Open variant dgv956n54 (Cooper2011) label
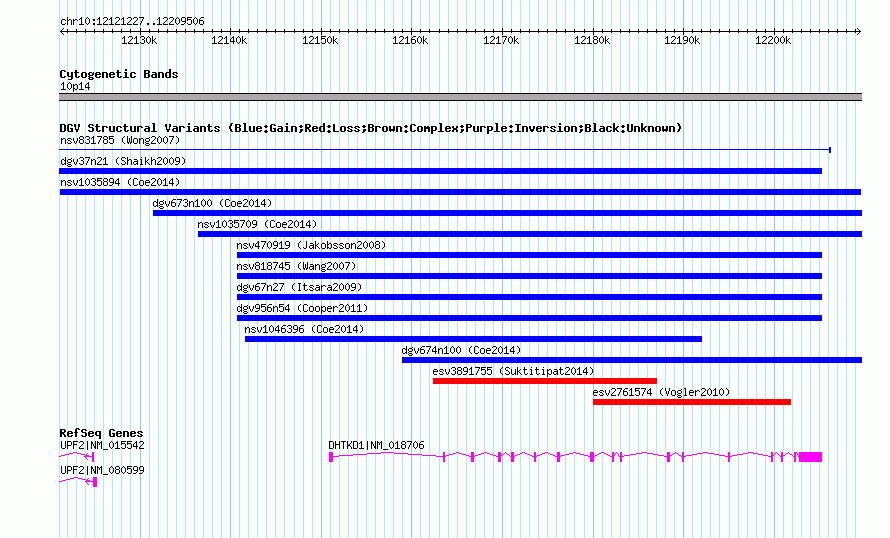 (302, 308)
